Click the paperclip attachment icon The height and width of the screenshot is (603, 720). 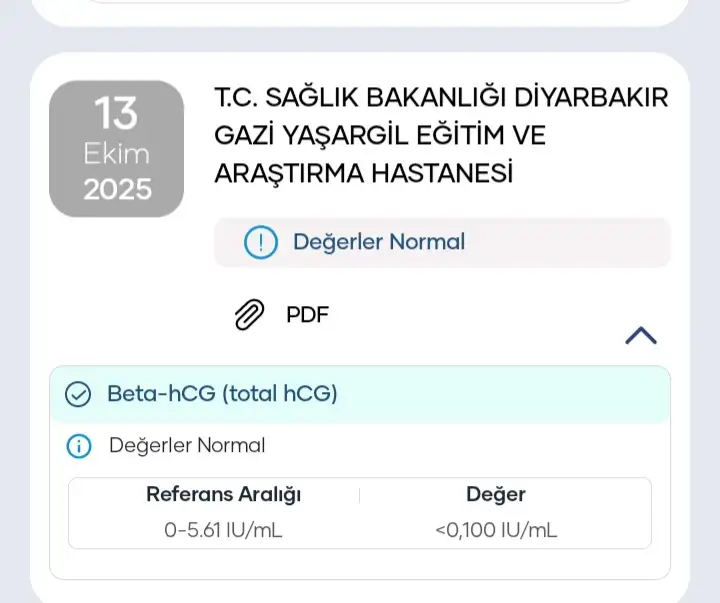tap(249, 315)
